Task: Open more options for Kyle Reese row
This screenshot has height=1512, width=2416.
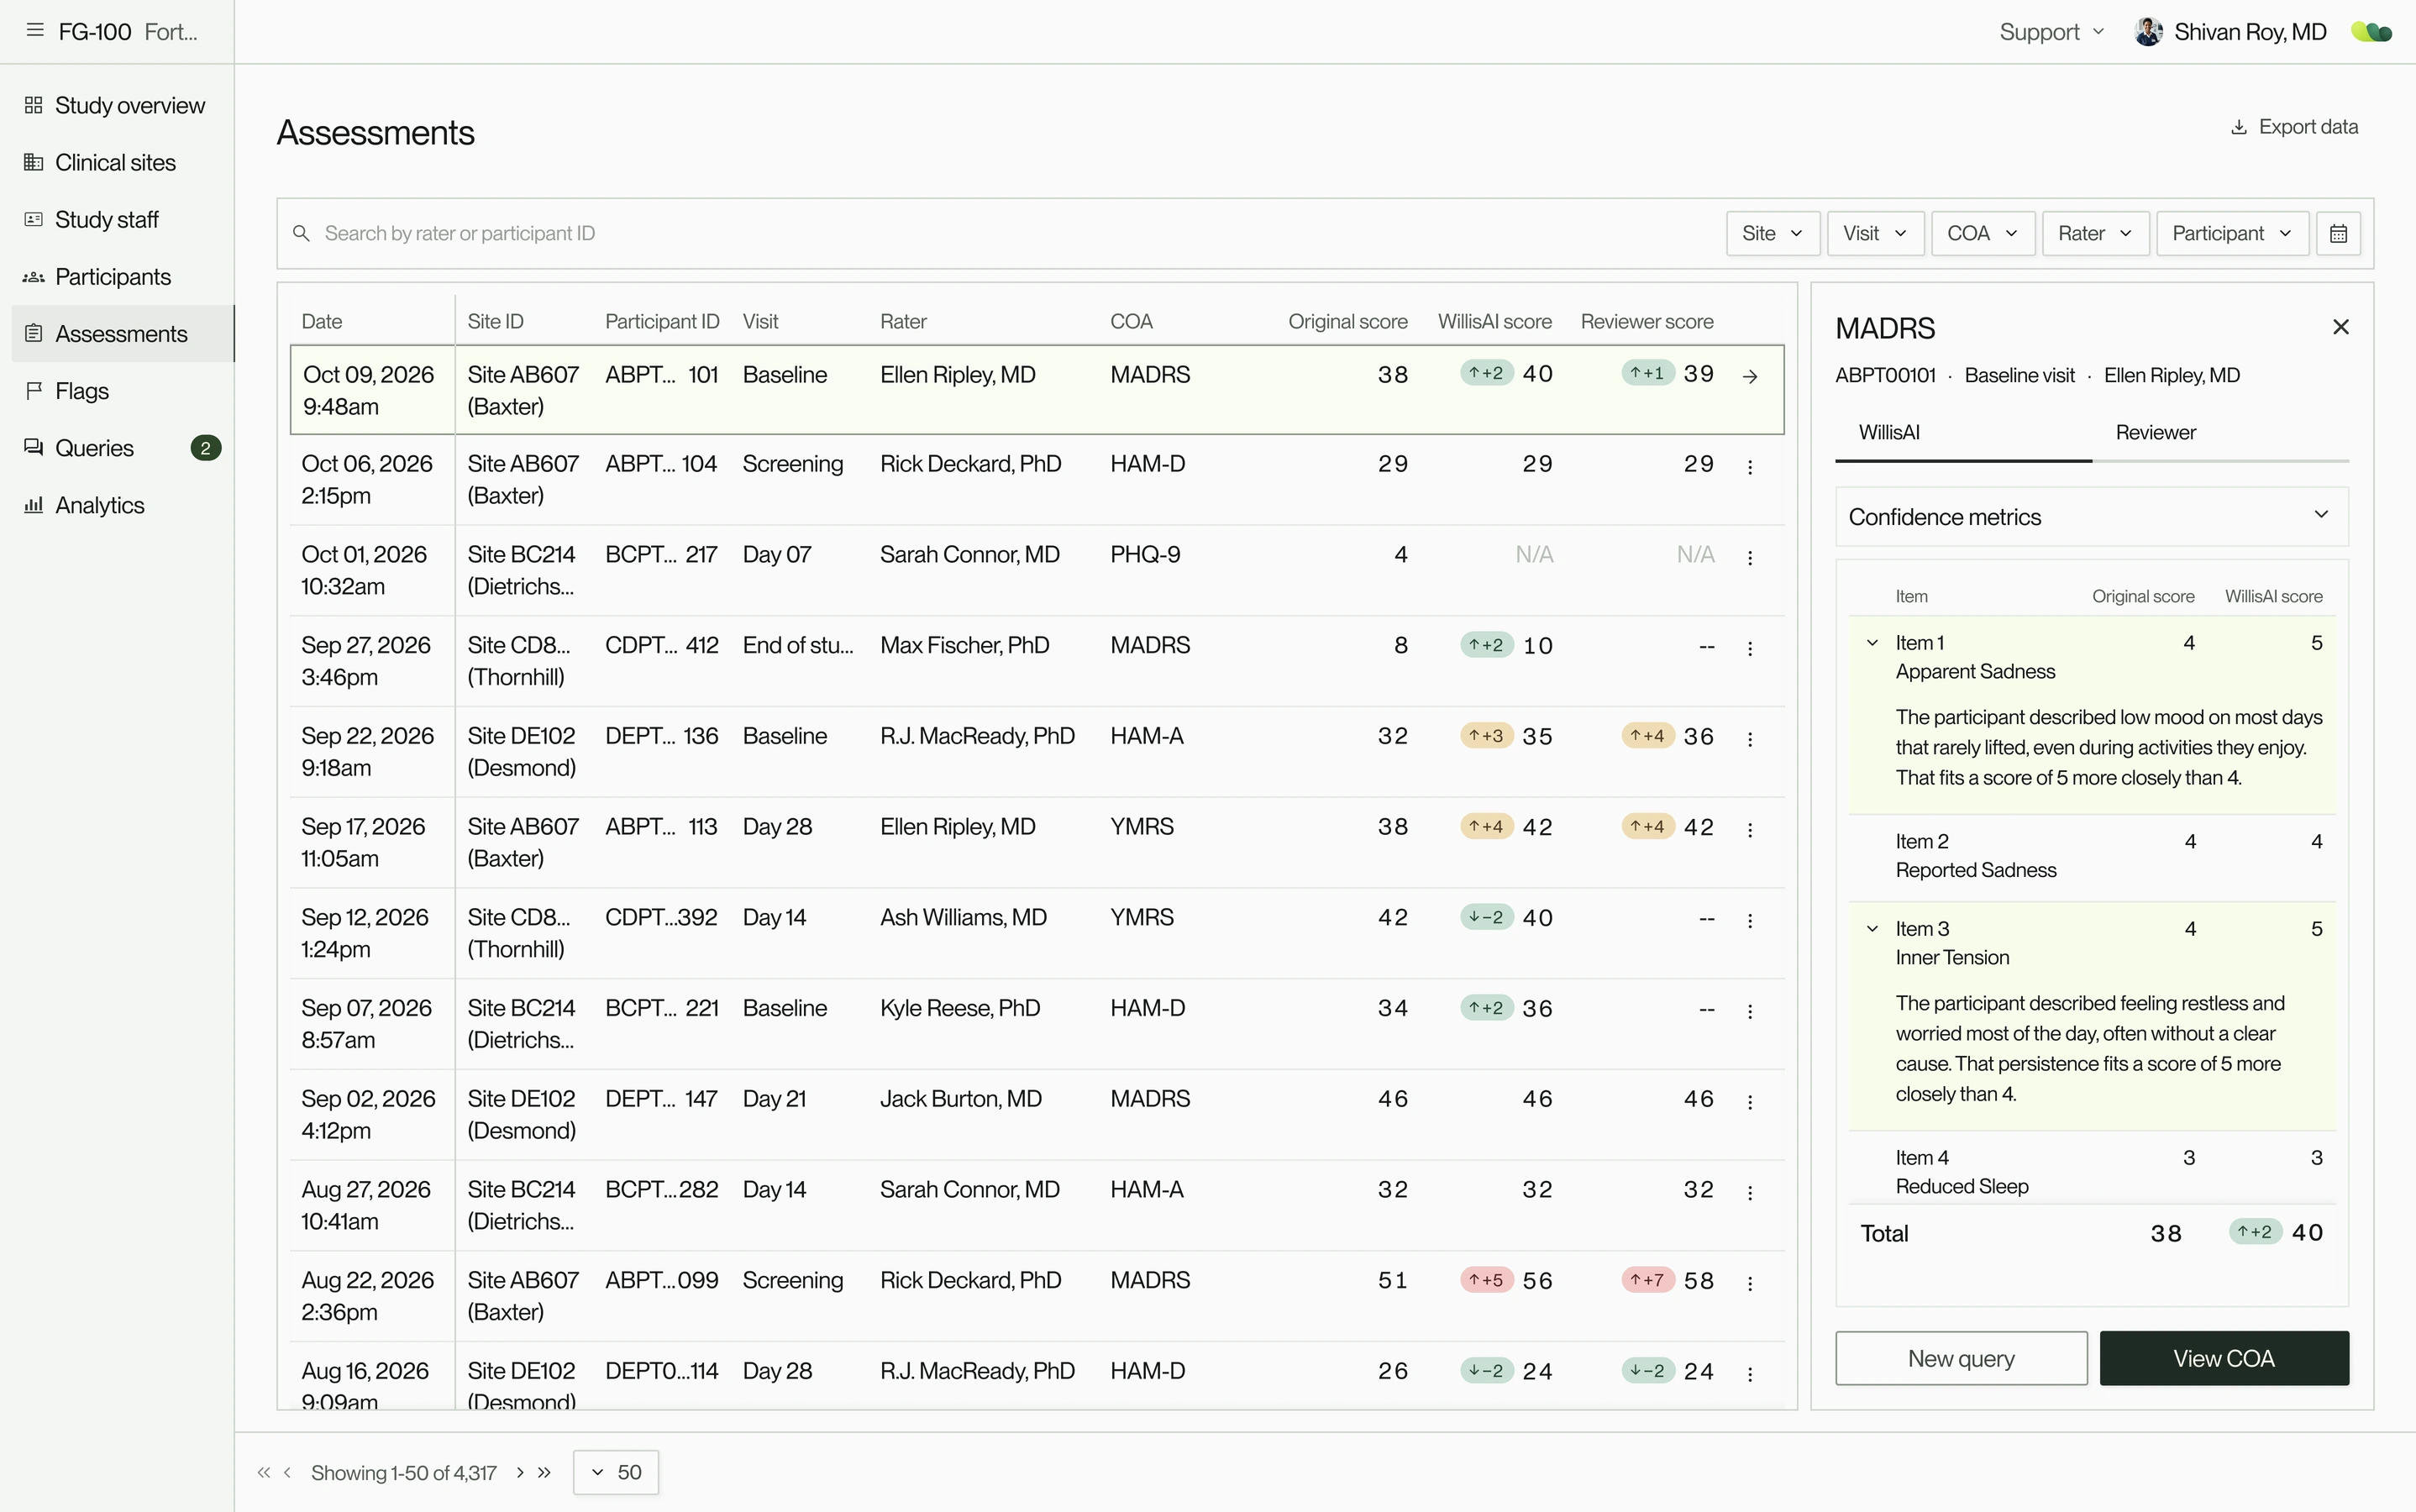Action: [1750, 1011]
